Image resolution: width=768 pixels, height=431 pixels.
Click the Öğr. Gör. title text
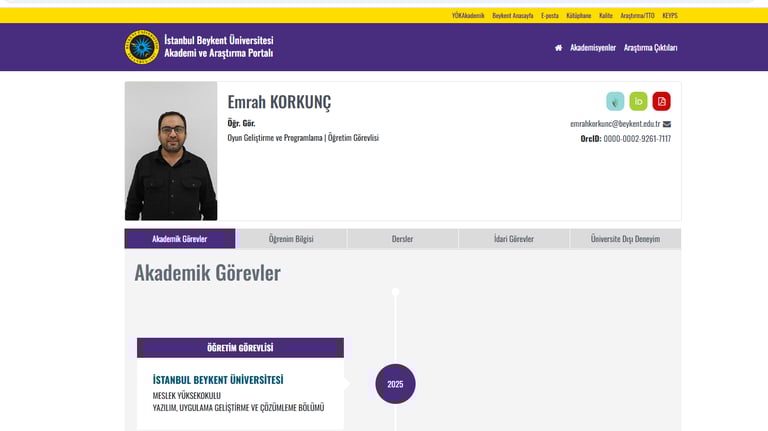241,123
